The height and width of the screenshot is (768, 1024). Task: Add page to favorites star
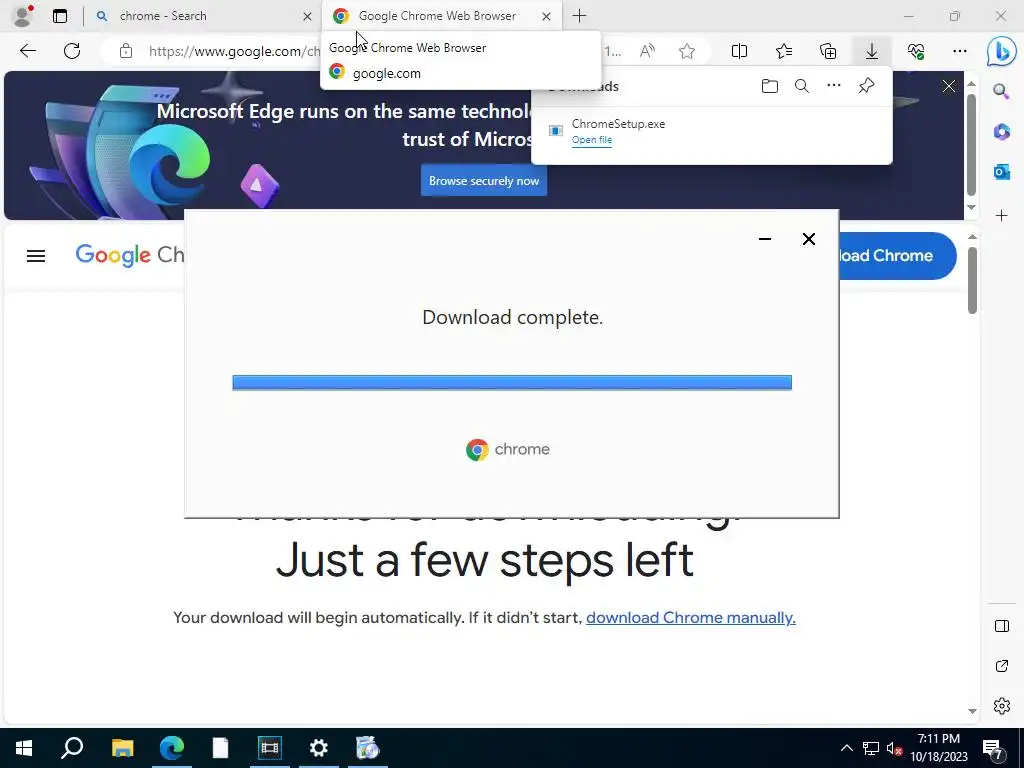coord(686,51)
